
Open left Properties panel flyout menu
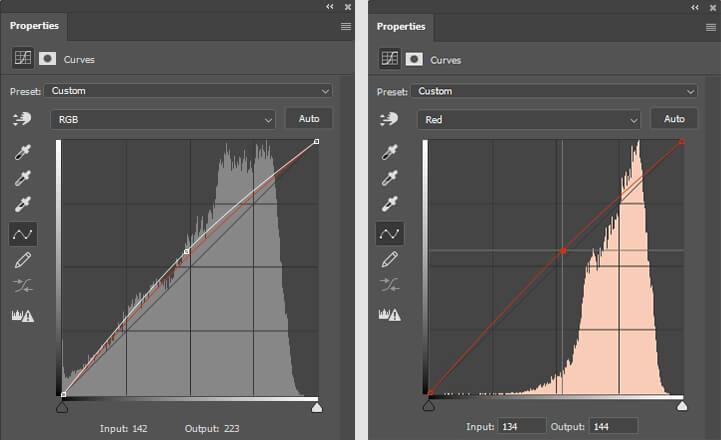(x=346, y=27)
